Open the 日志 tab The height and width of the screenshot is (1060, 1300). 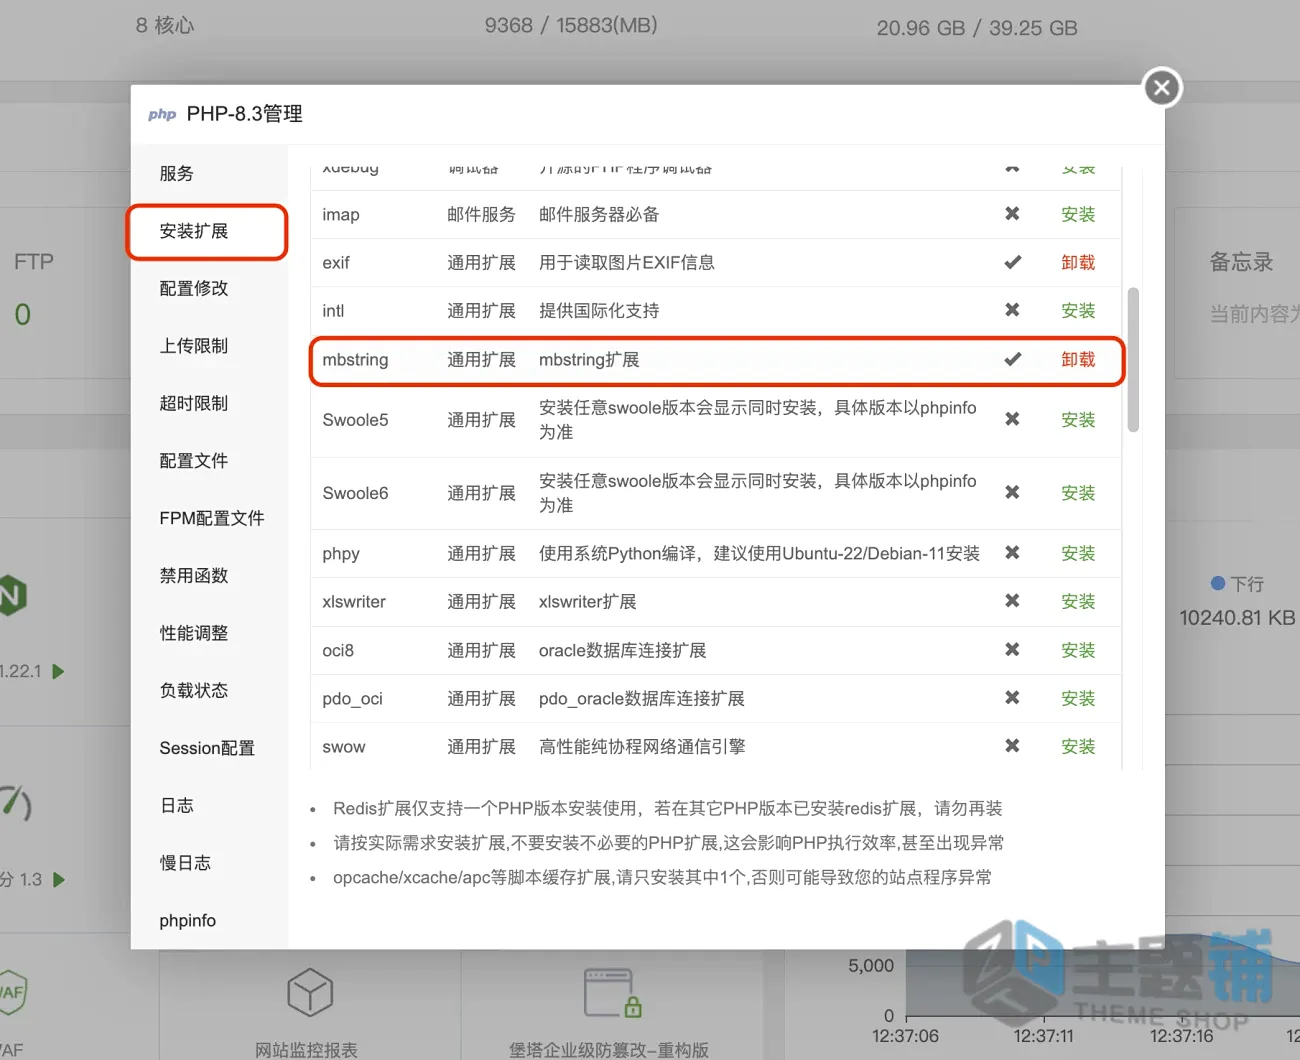coord(177,806)
